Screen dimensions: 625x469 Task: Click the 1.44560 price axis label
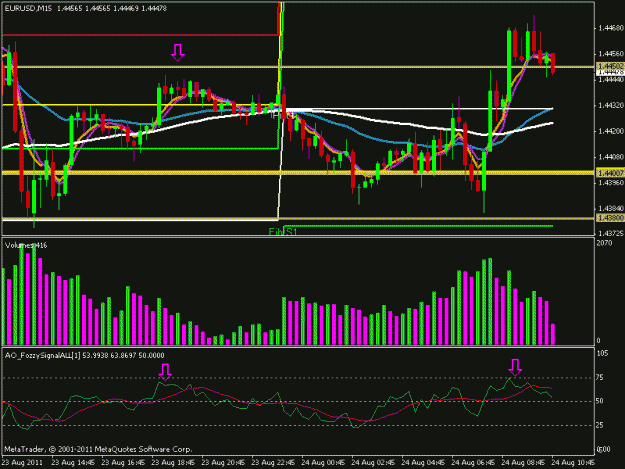[x=611, y=54]
